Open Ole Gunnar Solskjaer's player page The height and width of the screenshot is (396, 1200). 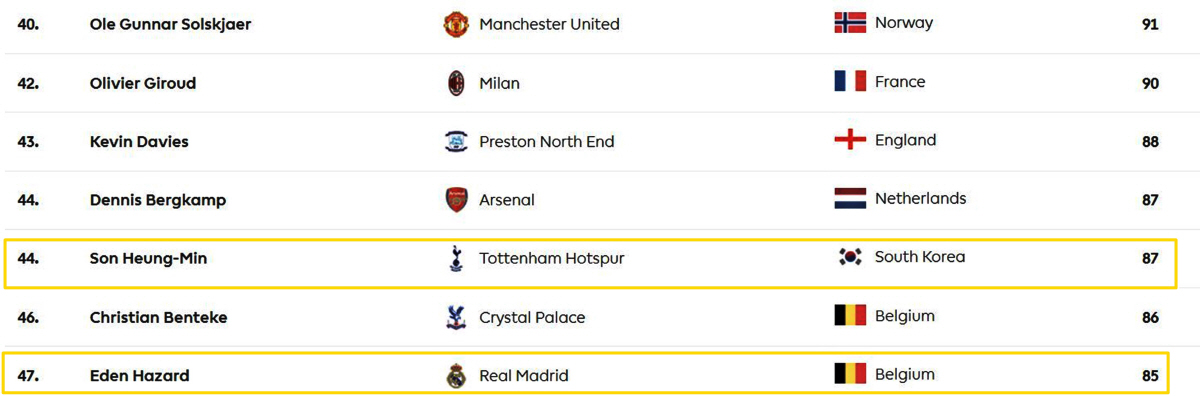tap(170, 24)
